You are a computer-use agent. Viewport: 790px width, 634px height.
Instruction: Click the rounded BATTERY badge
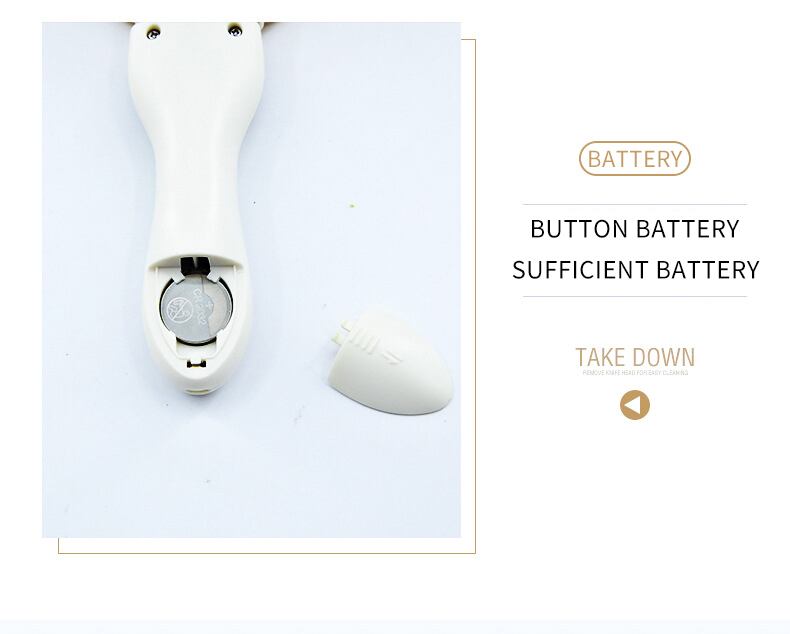634,159
